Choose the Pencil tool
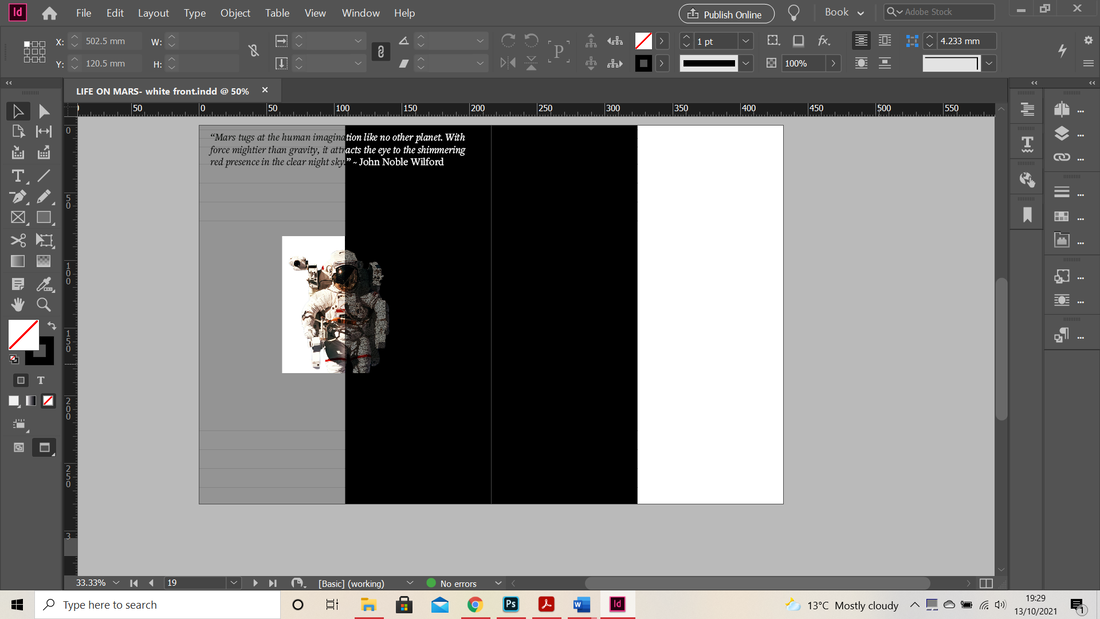Image resolution: width=1100 pixels, height=619 pixels. click(44, 197)
